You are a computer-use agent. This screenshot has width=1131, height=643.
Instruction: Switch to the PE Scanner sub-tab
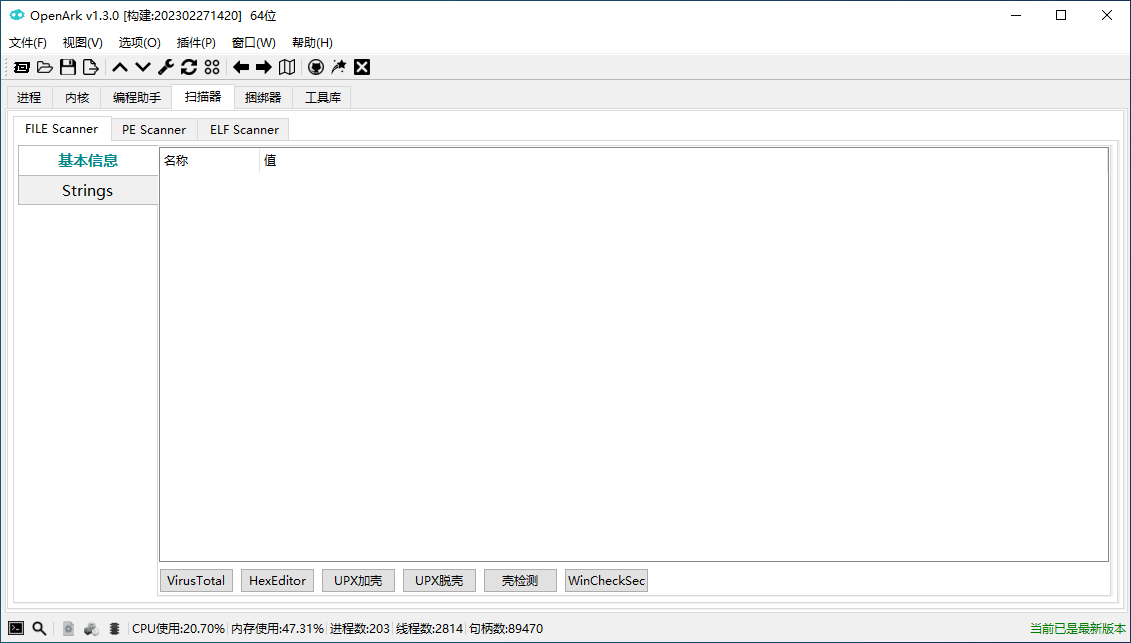[154, 130]
